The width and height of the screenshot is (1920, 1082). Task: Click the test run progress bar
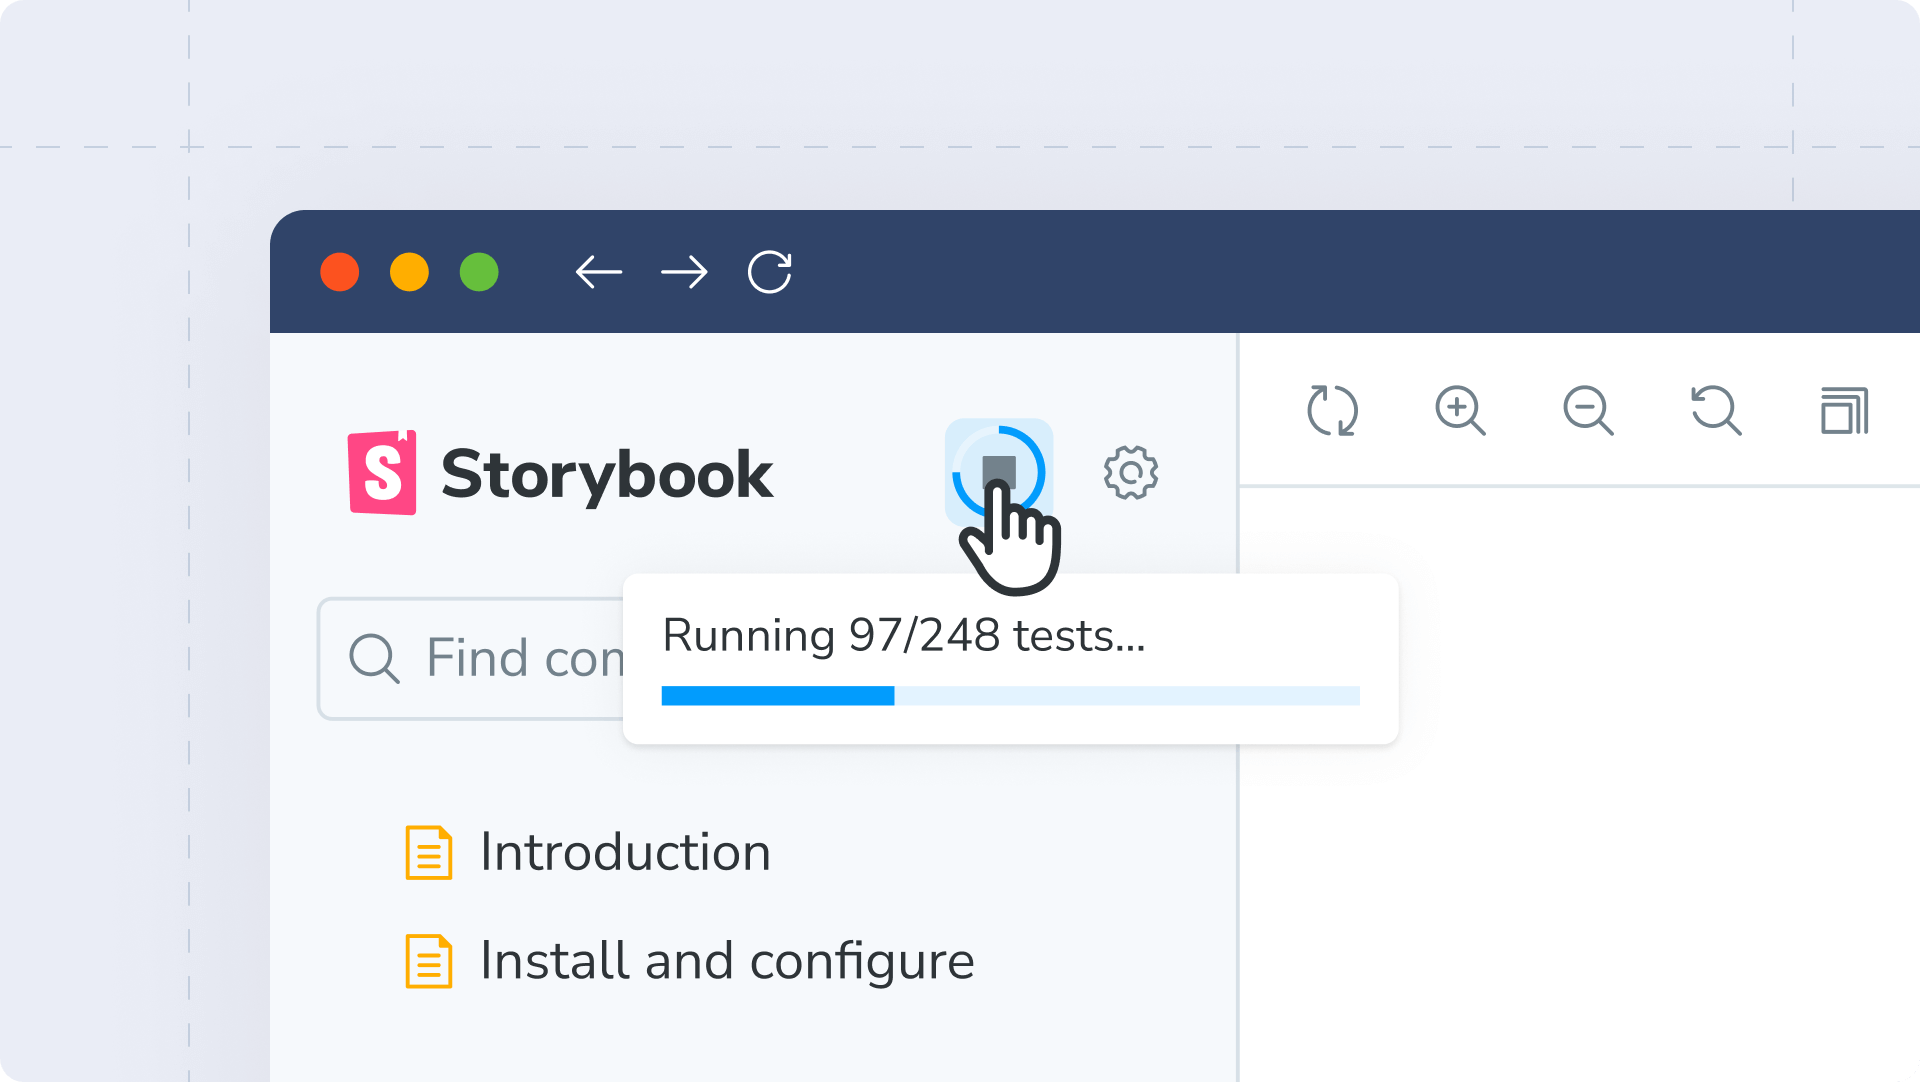tap(1010, 694)
